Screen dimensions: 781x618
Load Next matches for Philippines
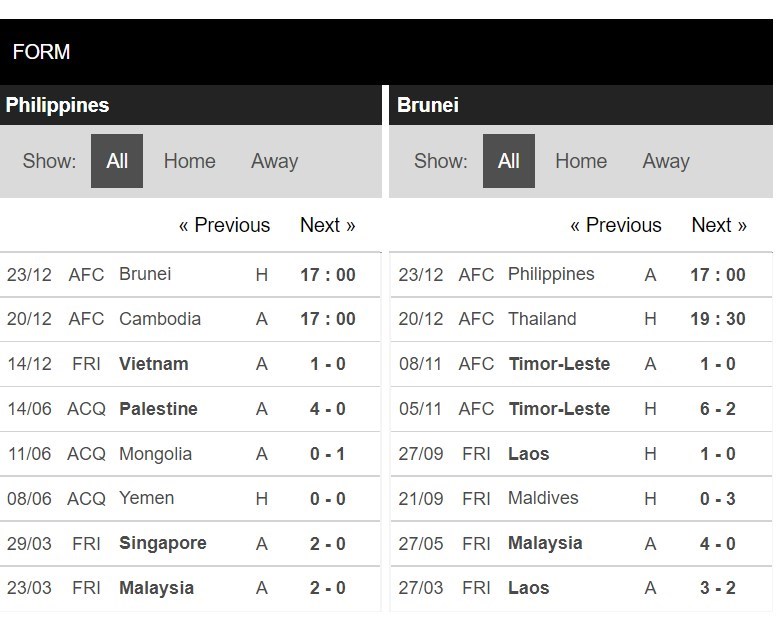[x=327, y=225]
